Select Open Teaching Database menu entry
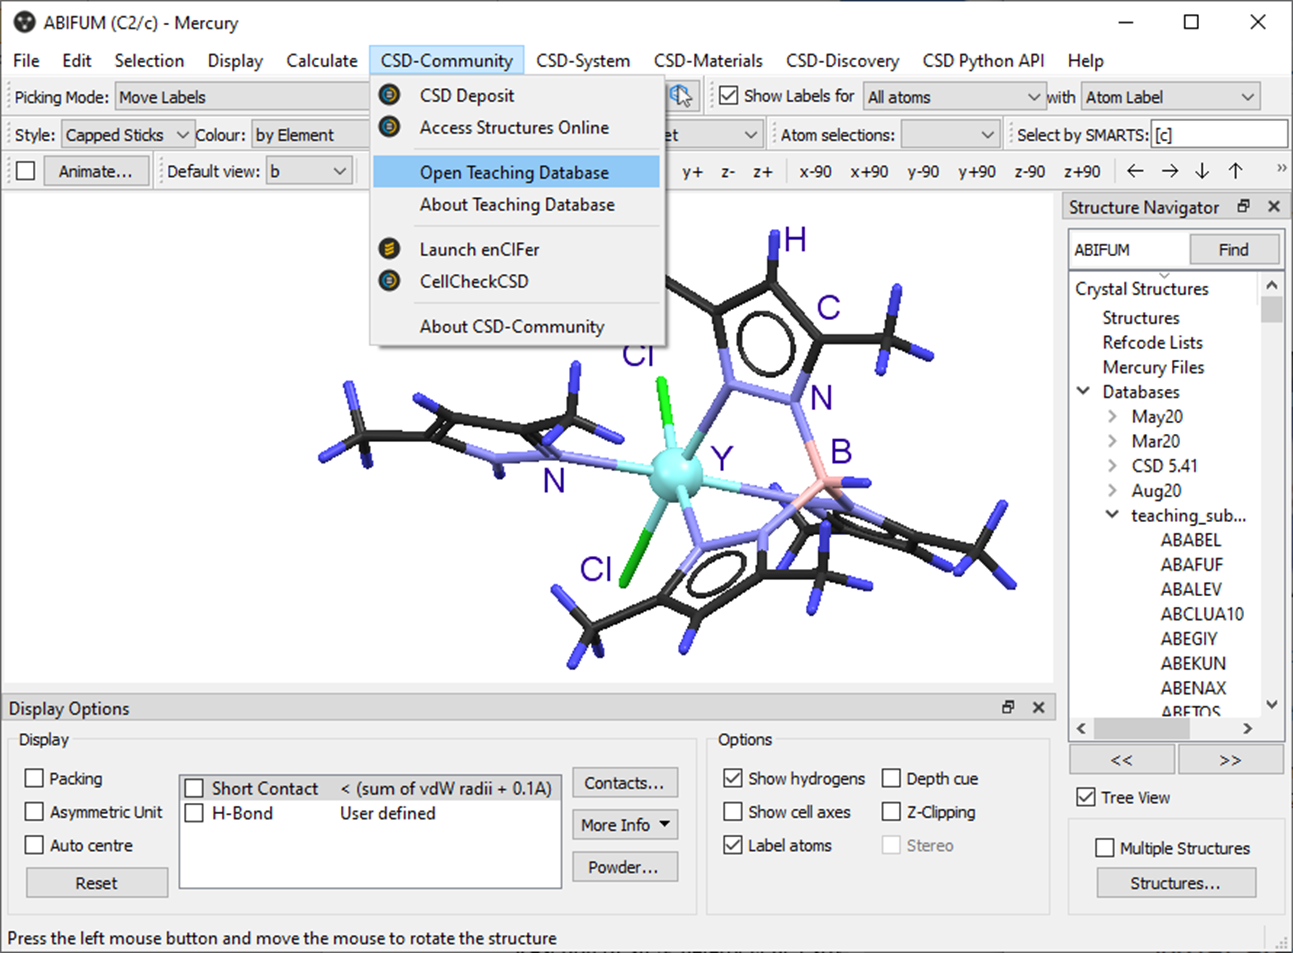 coord(514,172)
